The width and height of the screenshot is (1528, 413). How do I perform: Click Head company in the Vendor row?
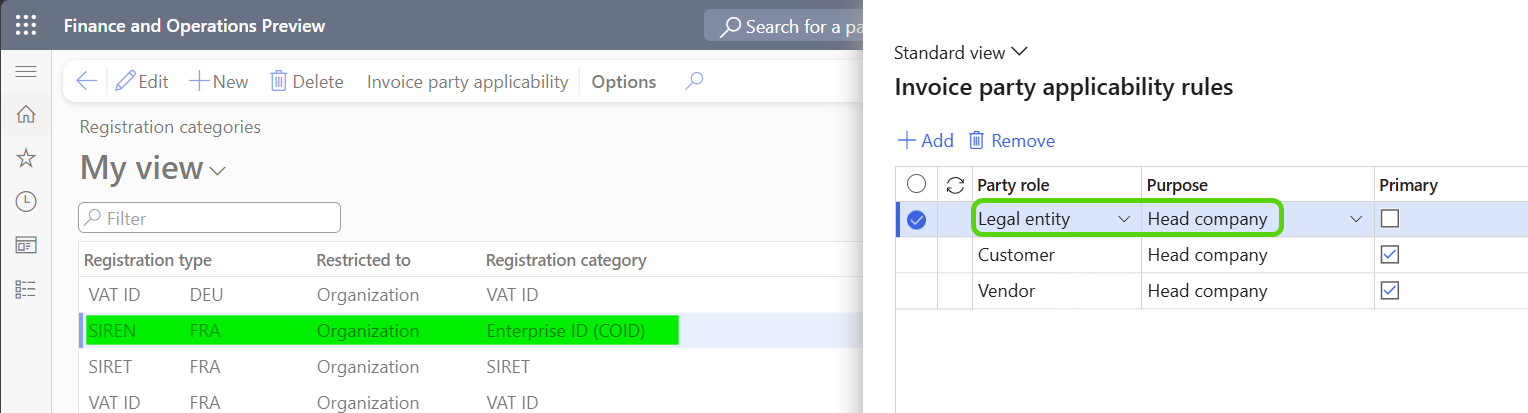coord(1207,291)
